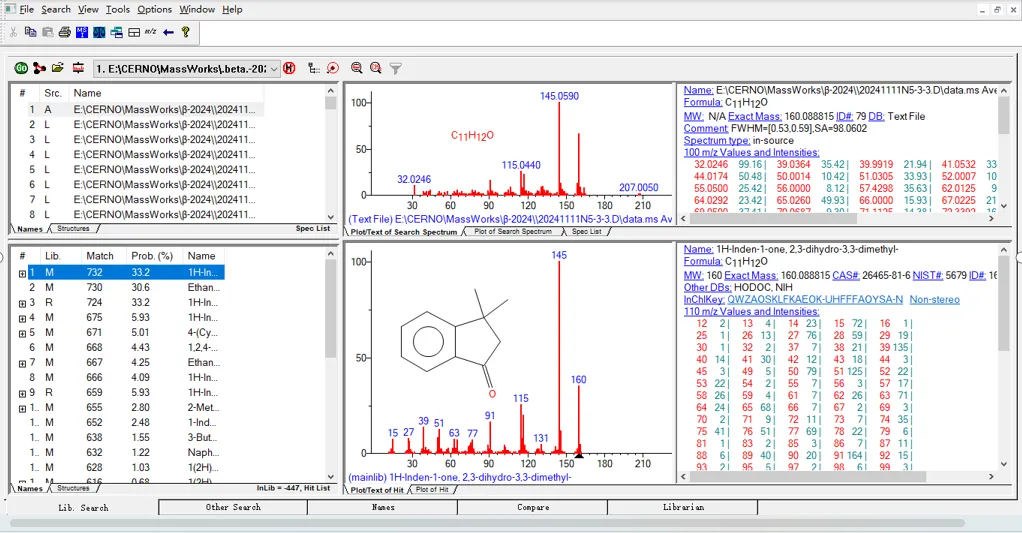Open the Tools menu

(x=118, y=9)
